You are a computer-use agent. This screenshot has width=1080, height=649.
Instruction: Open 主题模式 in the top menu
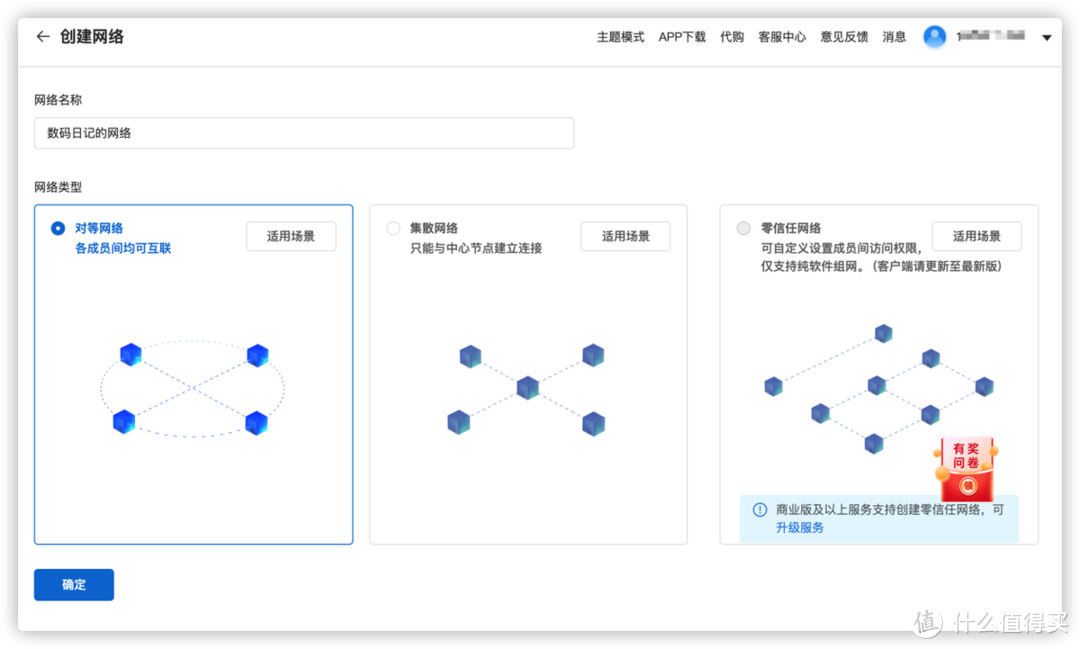click(620, 37)
